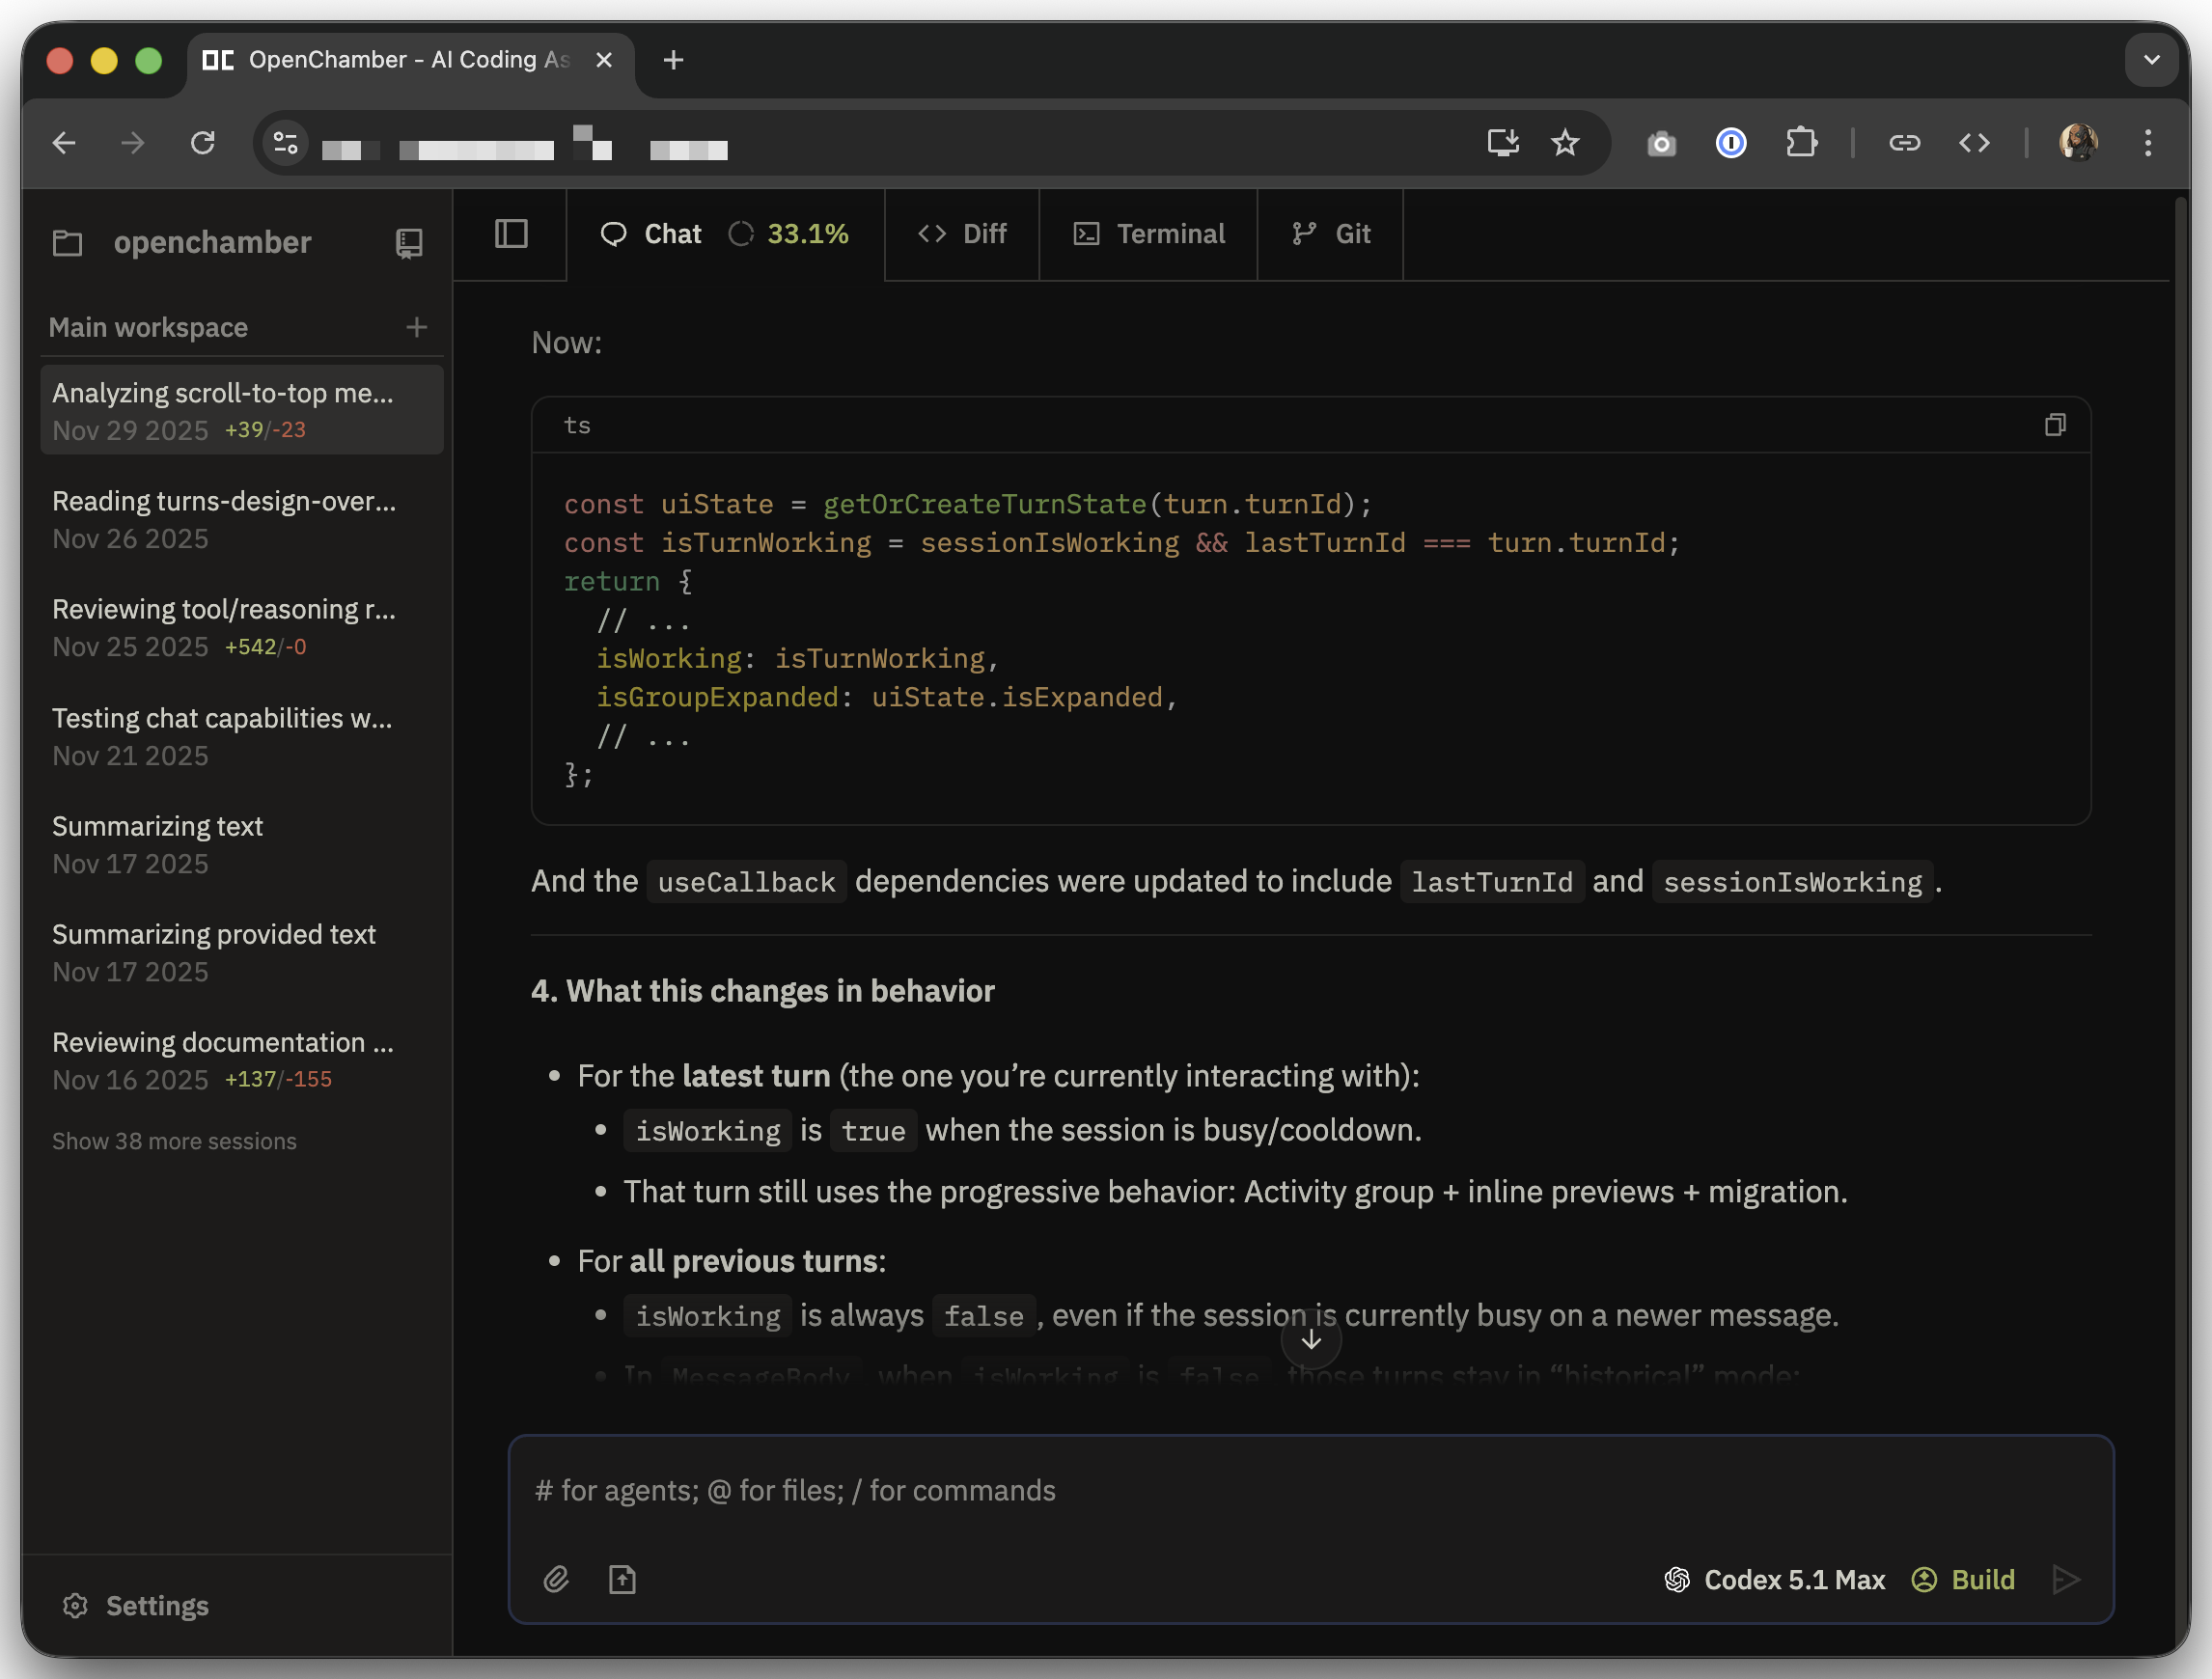Select the 'Analyzing scroll-to-top me...' session
Image resolution: width=2212 pixels, height=1679 pixels.
coord(242,410)
